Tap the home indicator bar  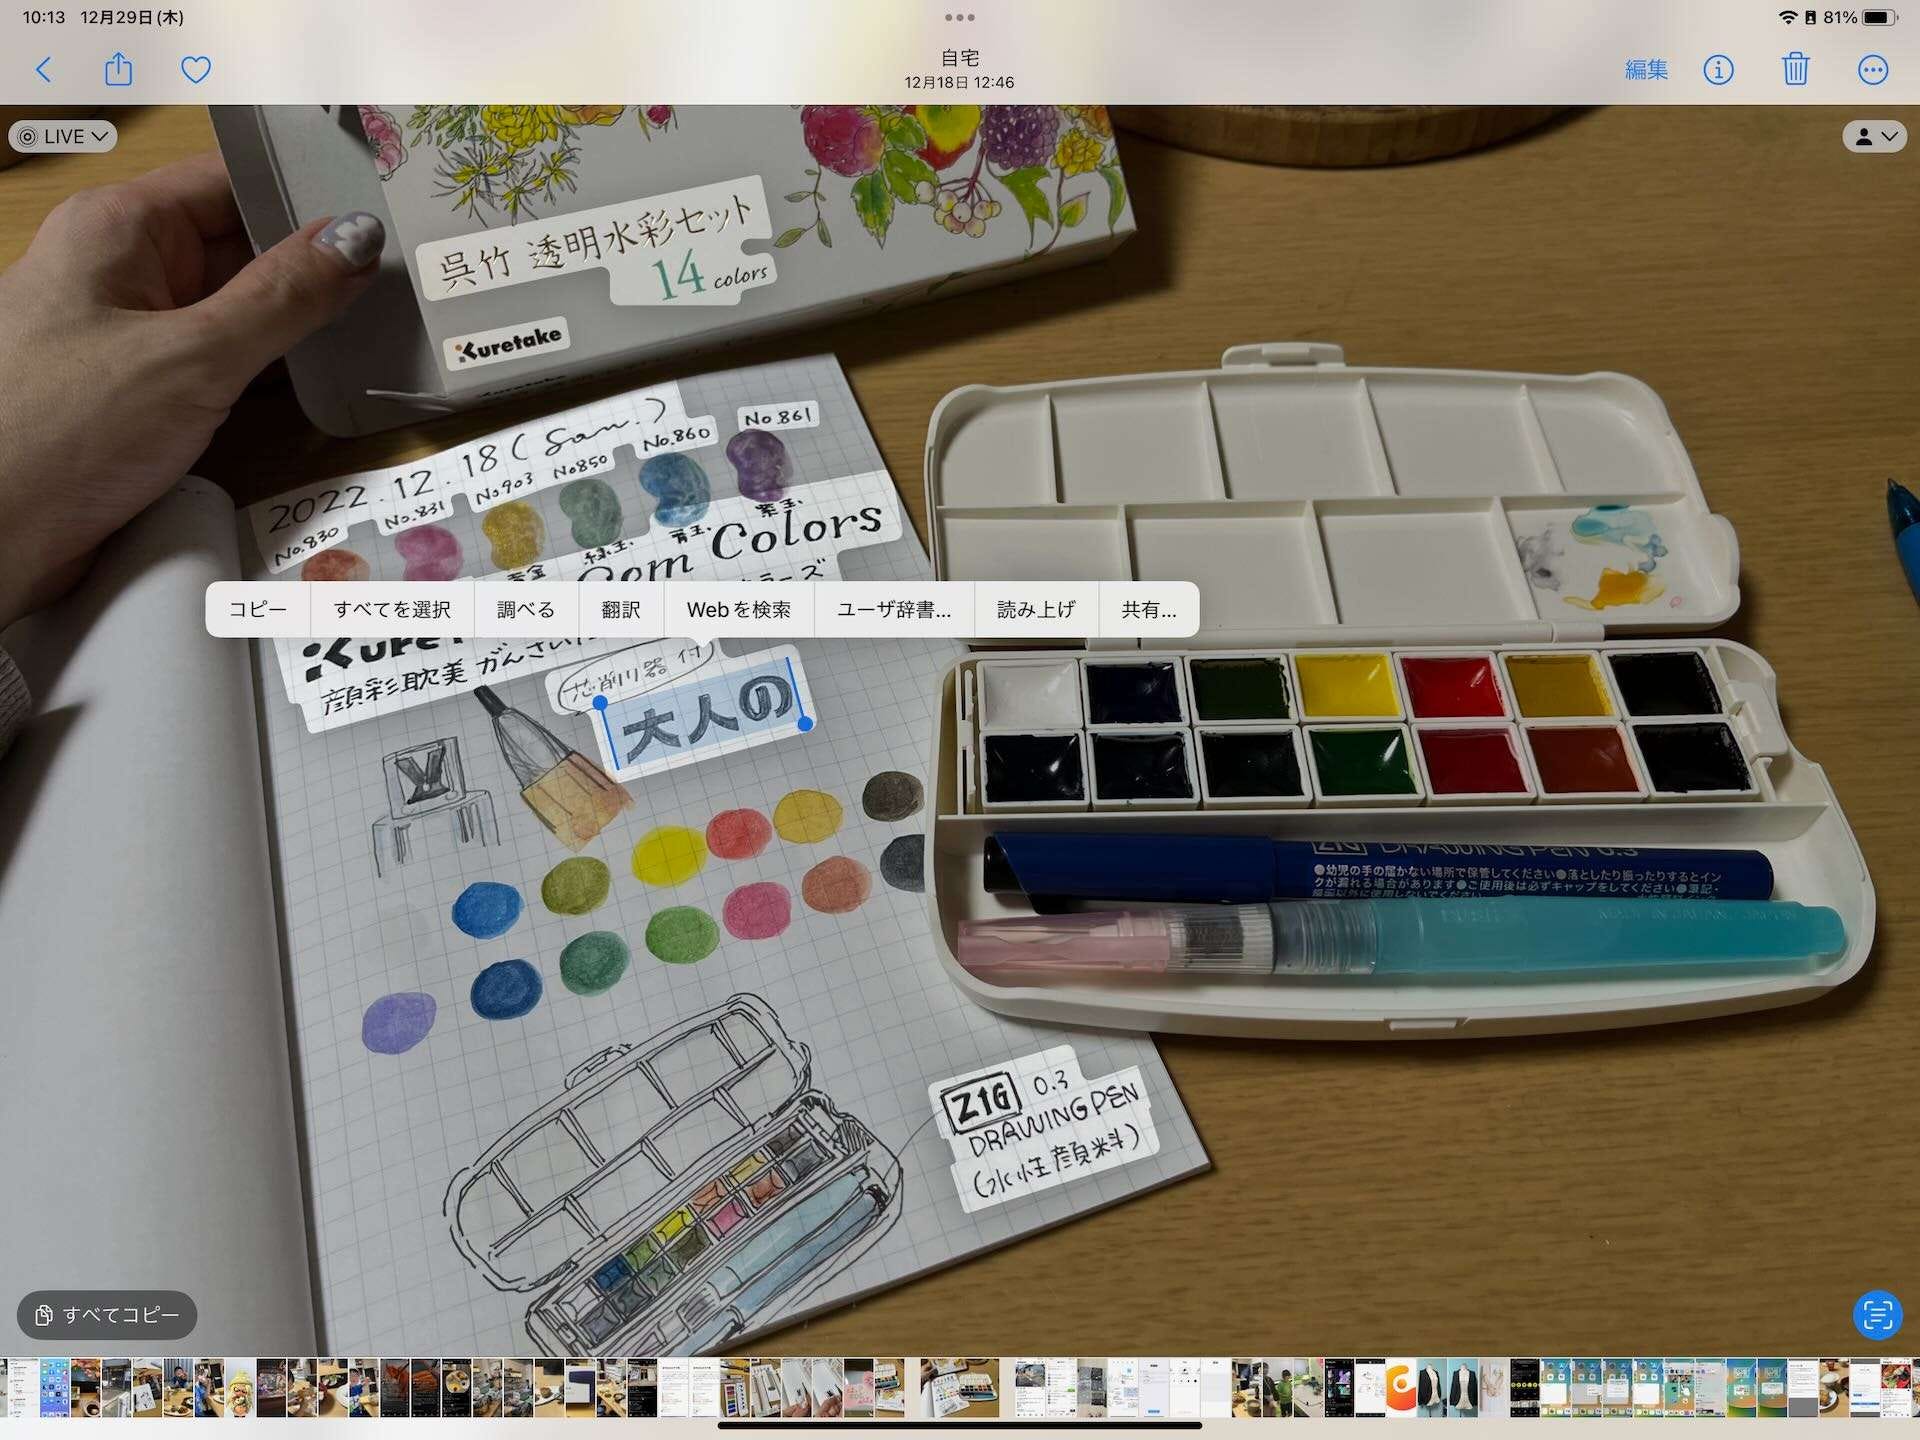pos(960,1426)
